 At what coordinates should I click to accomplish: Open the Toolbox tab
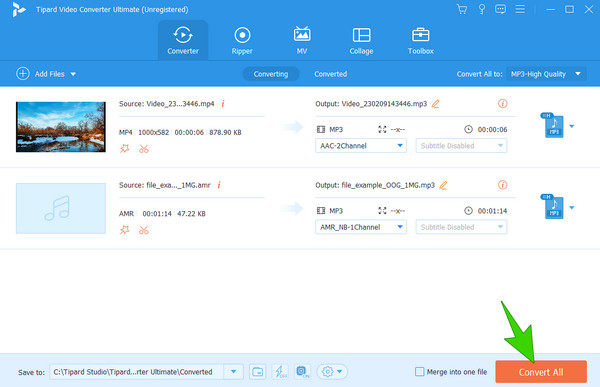(421, 40)
